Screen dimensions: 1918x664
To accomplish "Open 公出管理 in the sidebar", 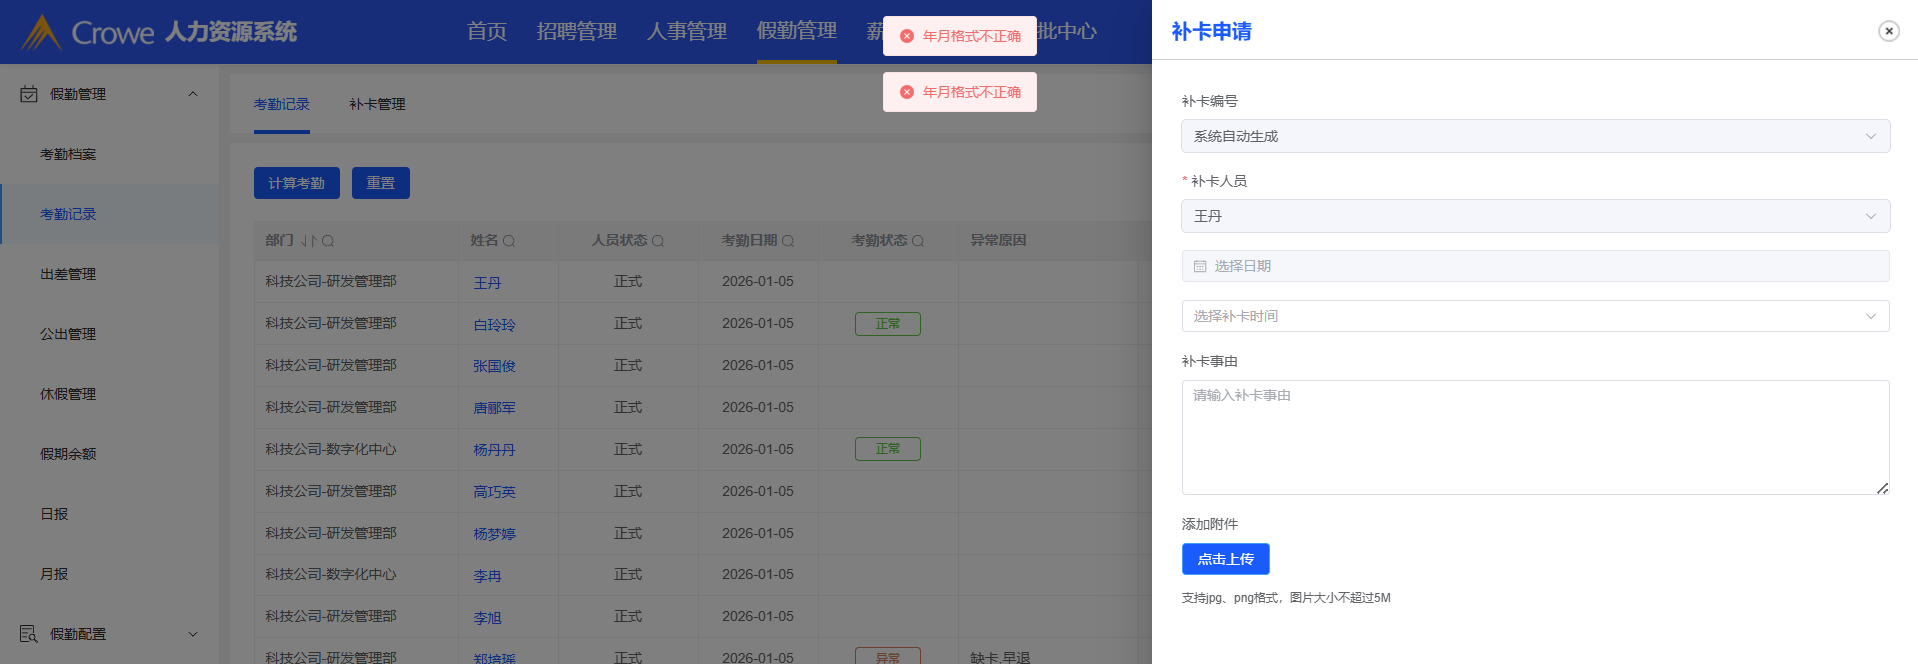I will click(x=68, y=334).
